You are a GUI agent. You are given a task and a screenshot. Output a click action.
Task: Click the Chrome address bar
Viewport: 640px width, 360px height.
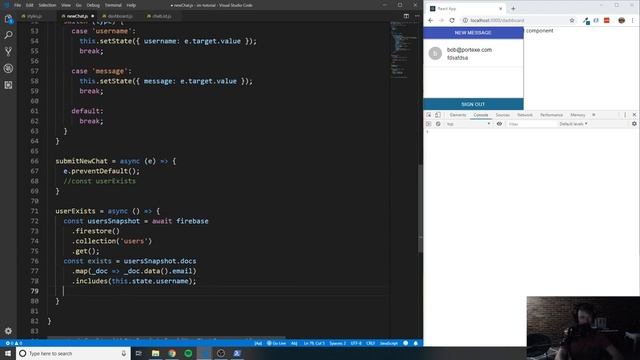(513, 20)
